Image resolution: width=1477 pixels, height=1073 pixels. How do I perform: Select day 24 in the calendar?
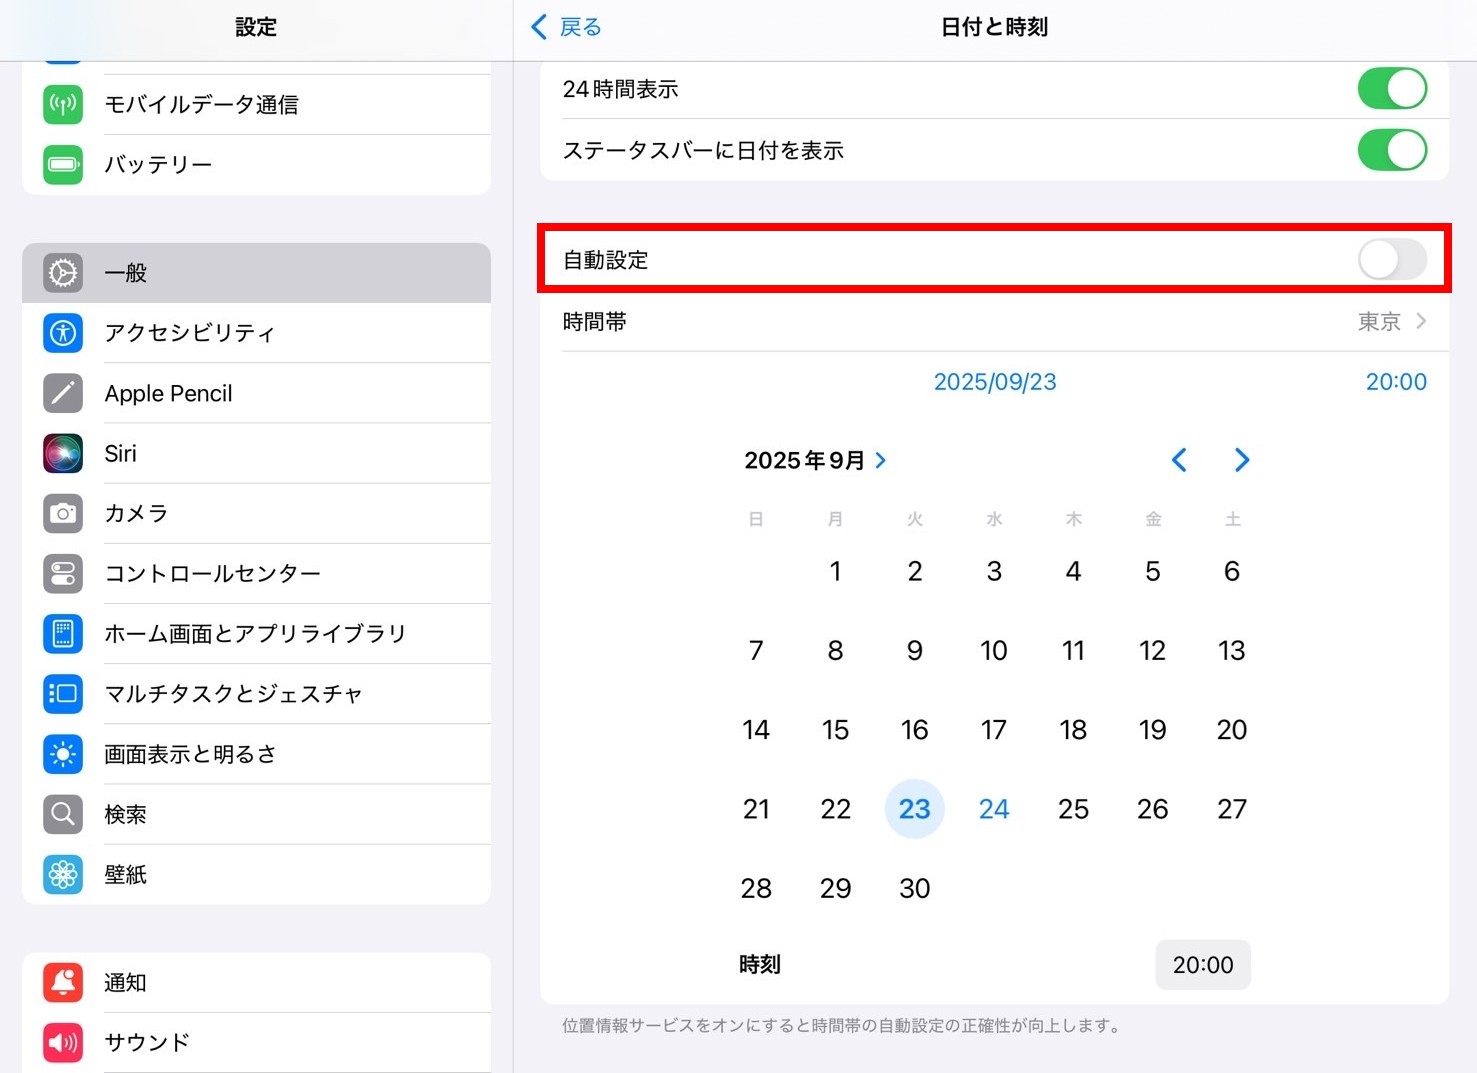[993, 809]
